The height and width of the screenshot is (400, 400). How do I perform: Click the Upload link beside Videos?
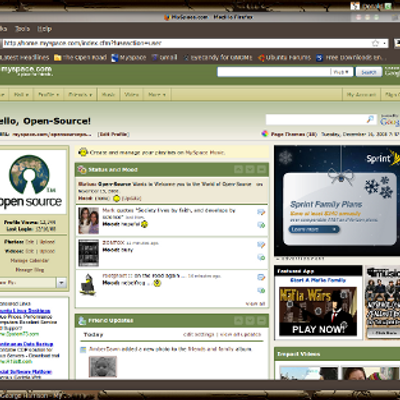click(x=47, y=251)
